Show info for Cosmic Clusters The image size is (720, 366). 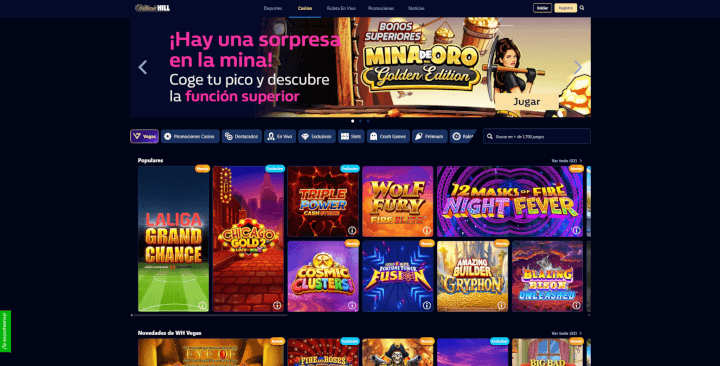(352, 305)
